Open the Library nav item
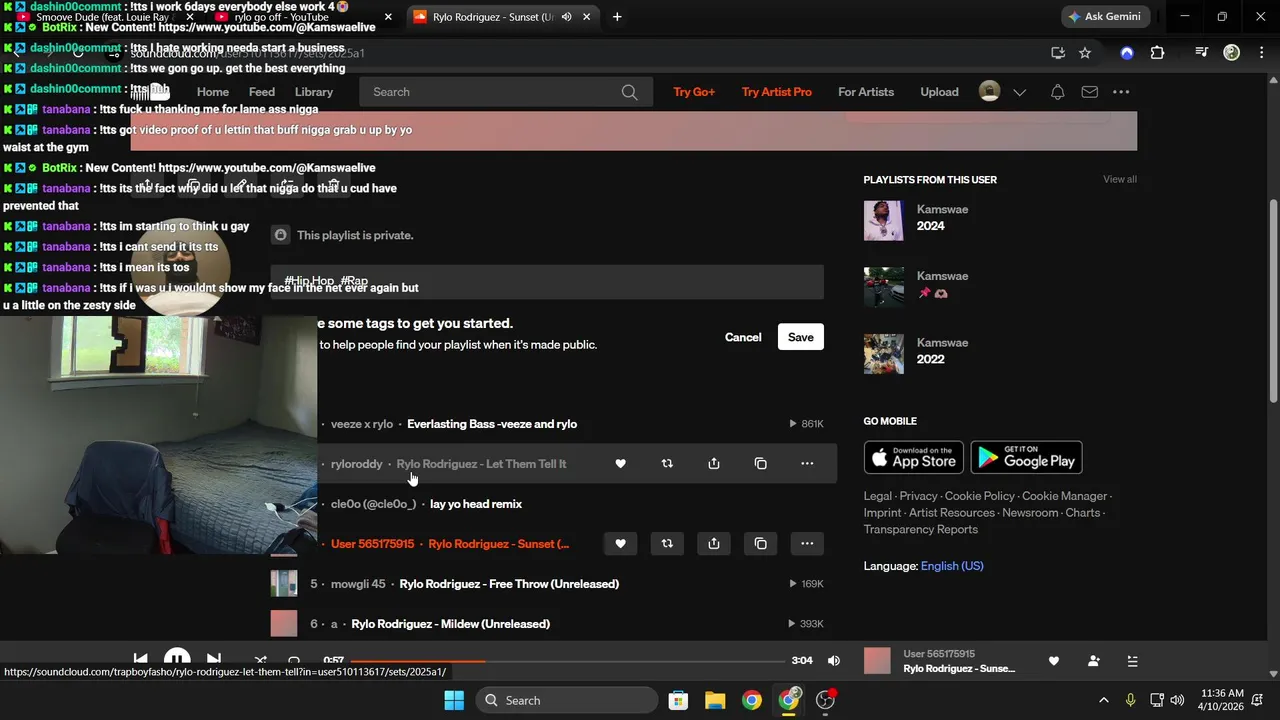 coord(314,92)
